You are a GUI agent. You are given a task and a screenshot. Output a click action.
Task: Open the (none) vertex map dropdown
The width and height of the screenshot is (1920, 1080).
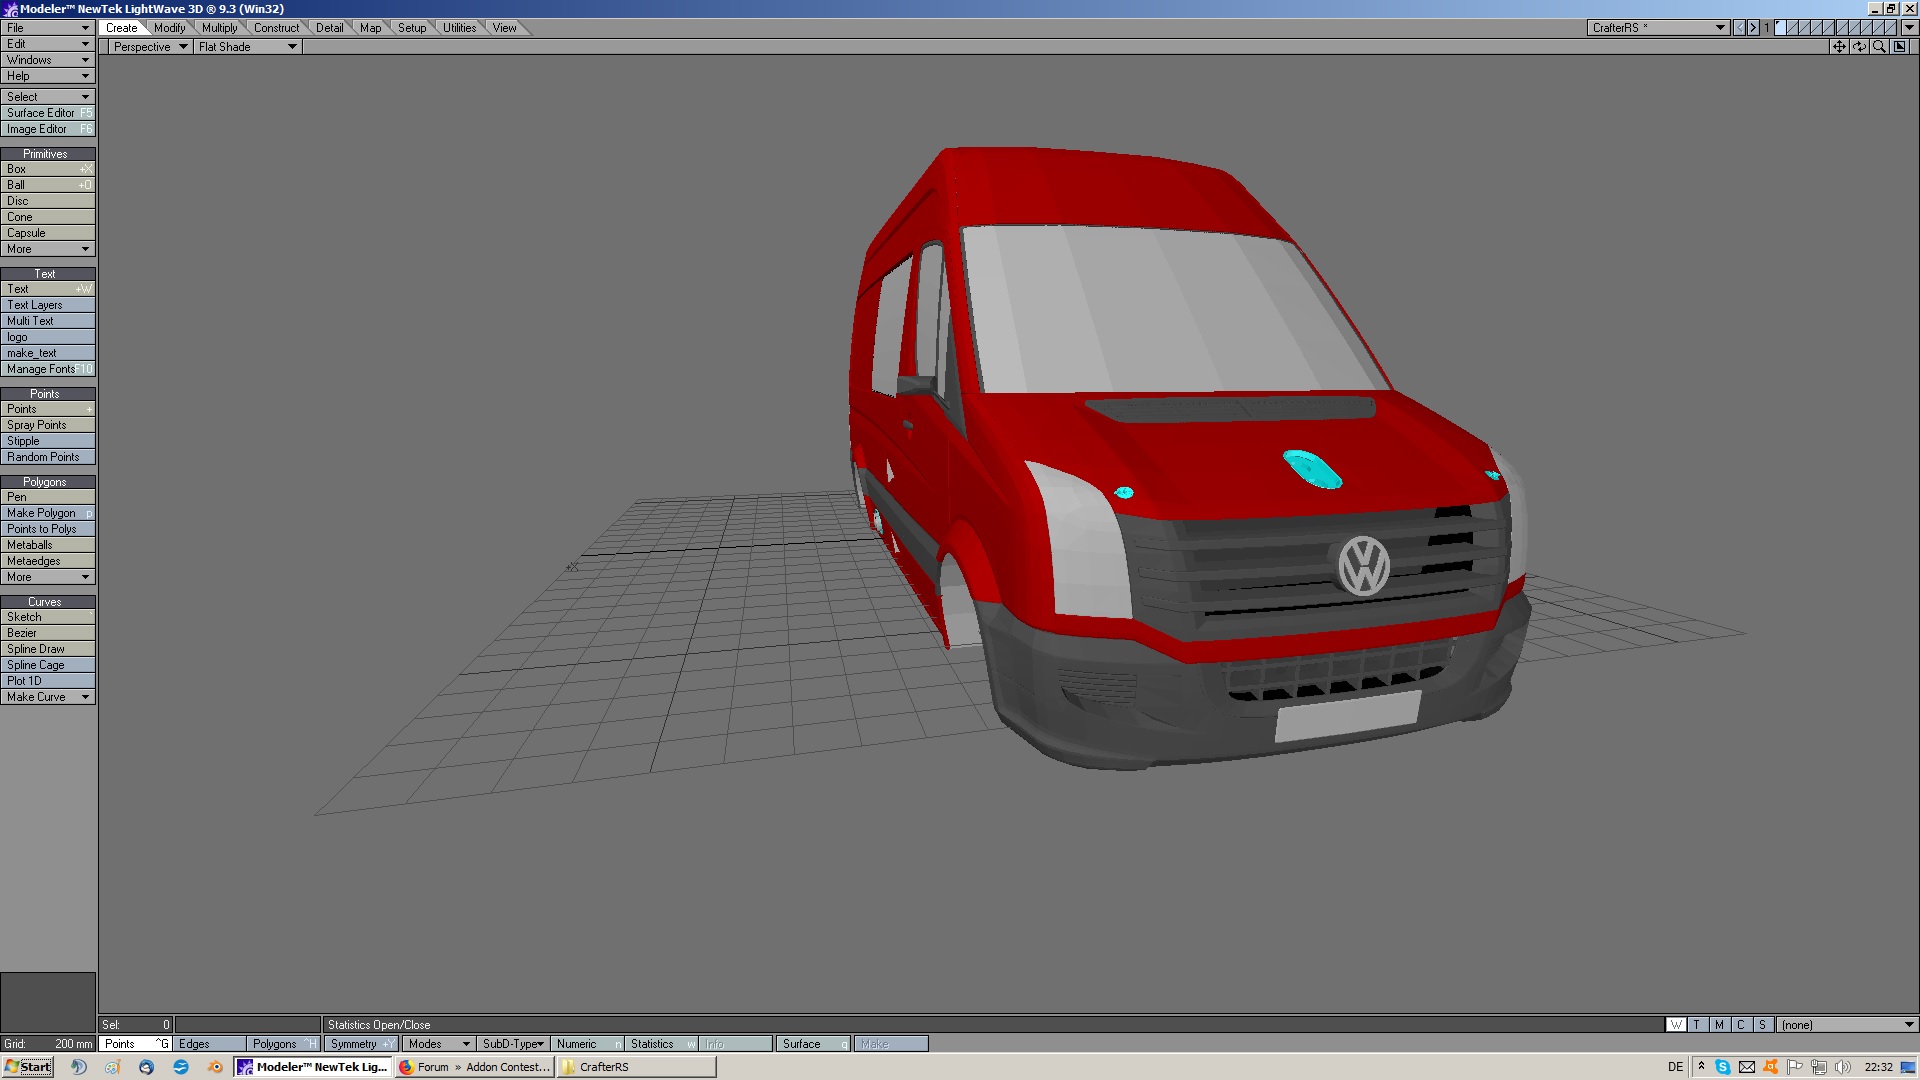(x=1847, y=1025)
